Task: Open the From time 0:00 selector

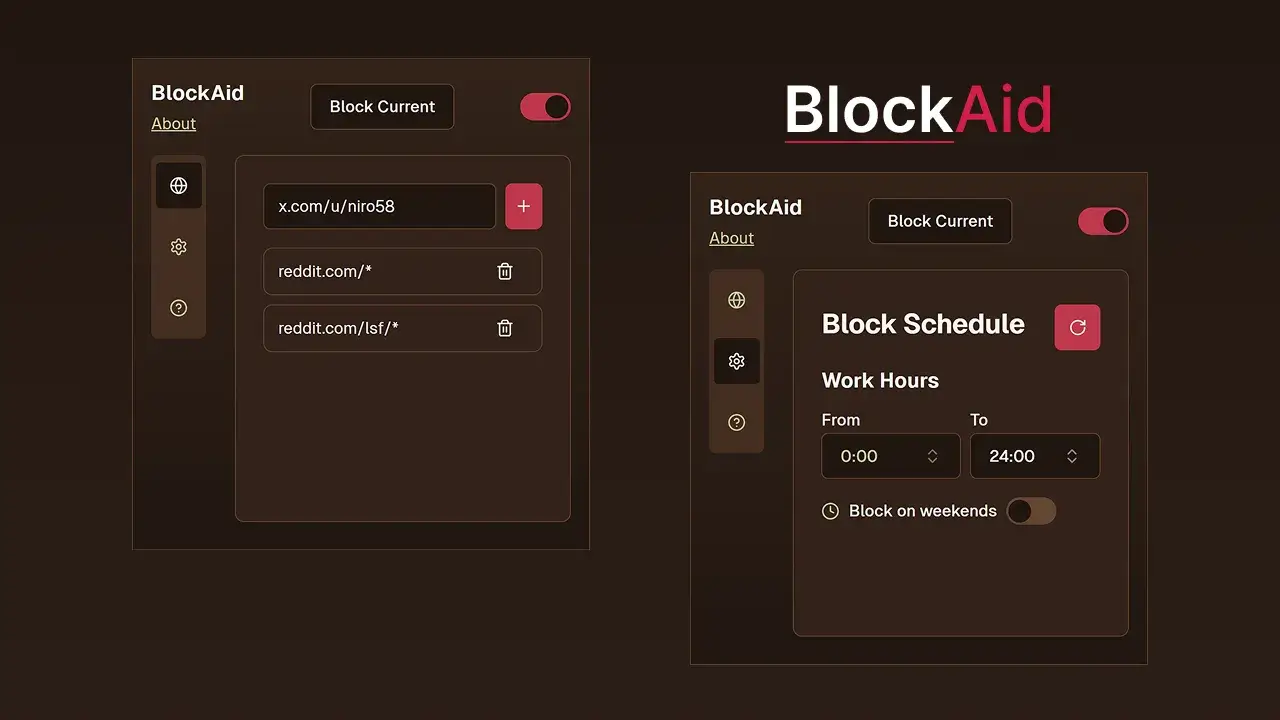Action: (890, 456)
